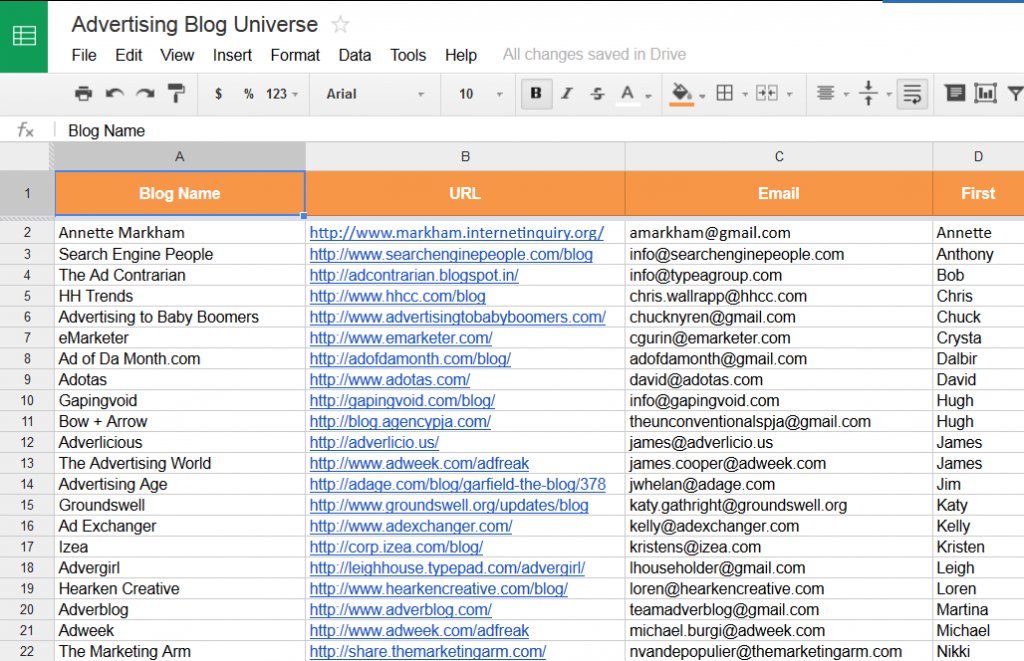The height and width of the screenshot is (661, 1024).
Task: Open the font size 10 dropdown
Action: pos(480,94)
